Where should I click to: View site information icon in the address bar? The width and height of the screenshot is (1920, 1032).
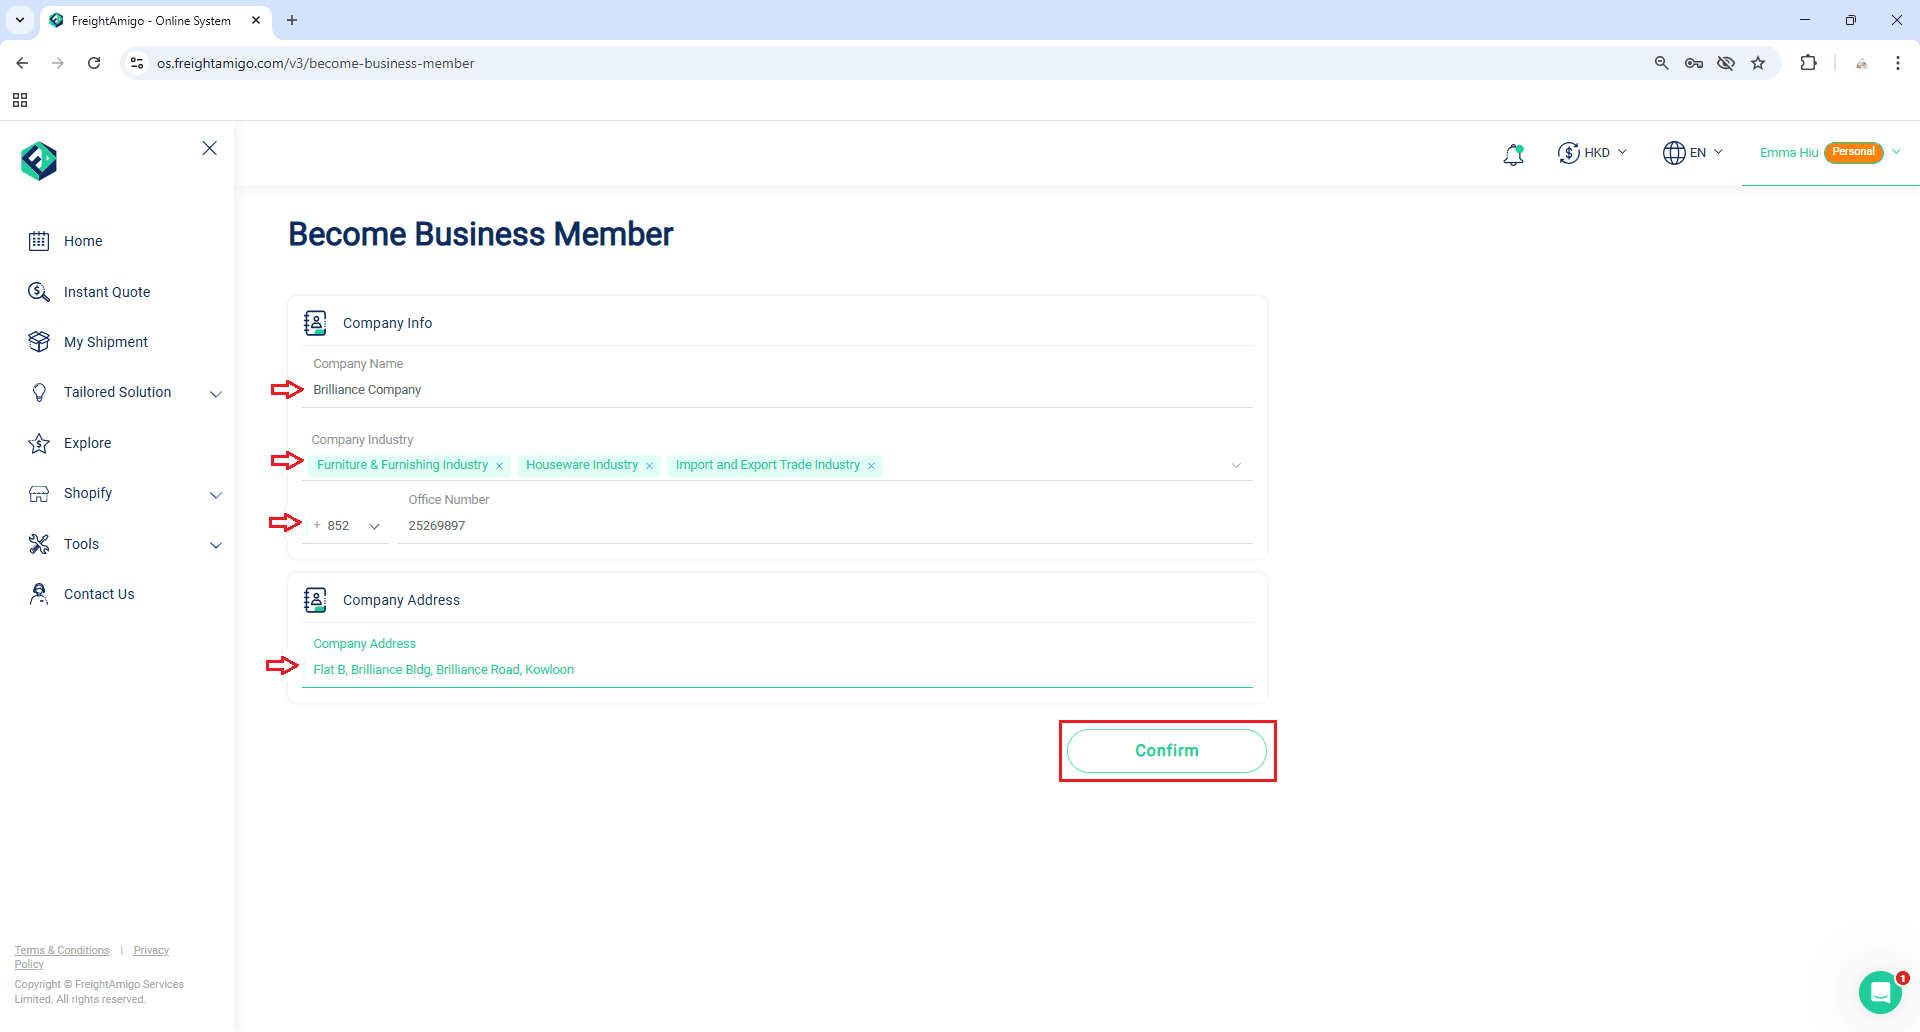point(137,63)
